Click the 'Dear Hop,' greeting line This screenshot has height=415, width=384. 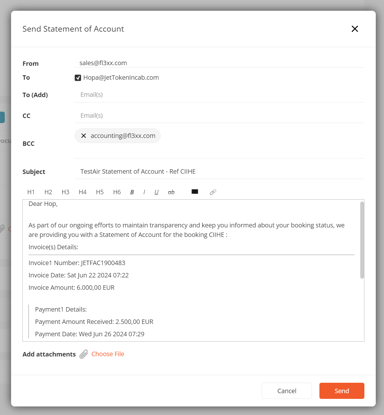coord(43,204)
